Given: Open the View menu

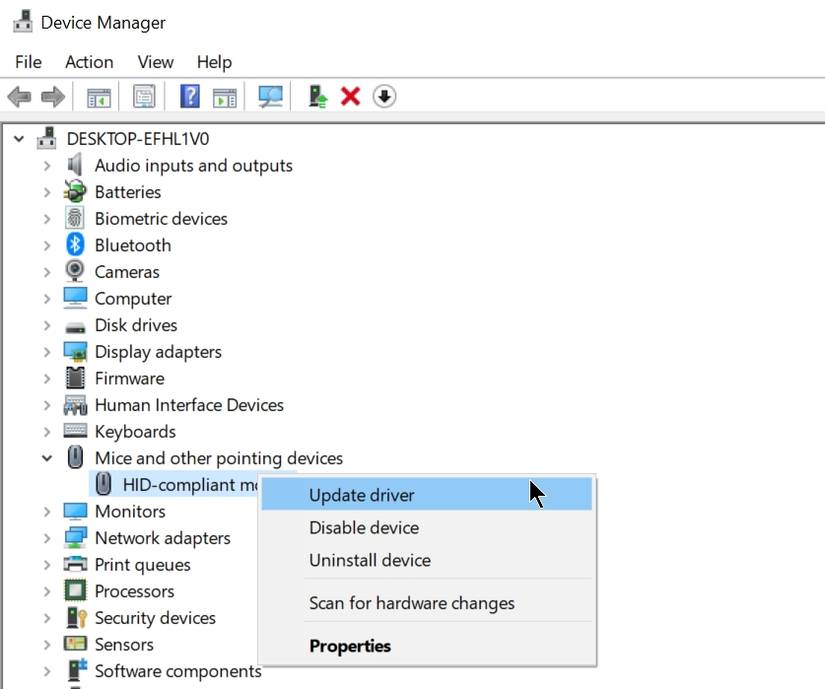Looking at the screenshot, I should click(x=155, y=62).
